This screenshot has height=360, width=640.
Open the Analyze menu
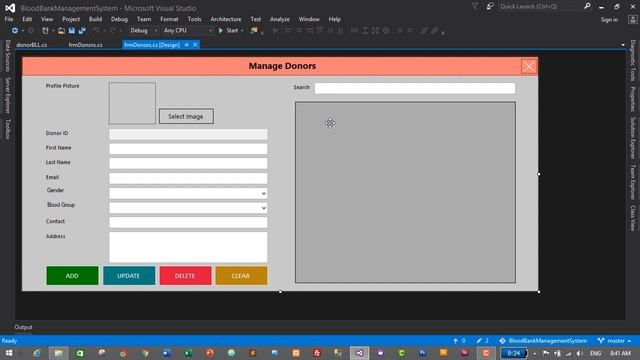[x=280, y=19]
